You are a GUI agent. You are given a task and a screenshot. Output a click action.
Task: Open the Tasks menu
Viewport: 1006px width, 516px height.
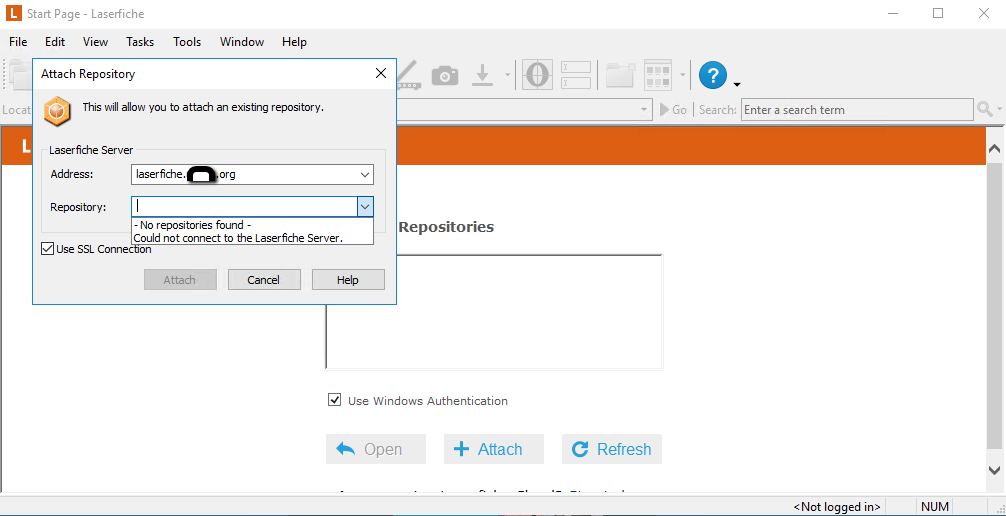pyautogui.click(x=140, y=42)
